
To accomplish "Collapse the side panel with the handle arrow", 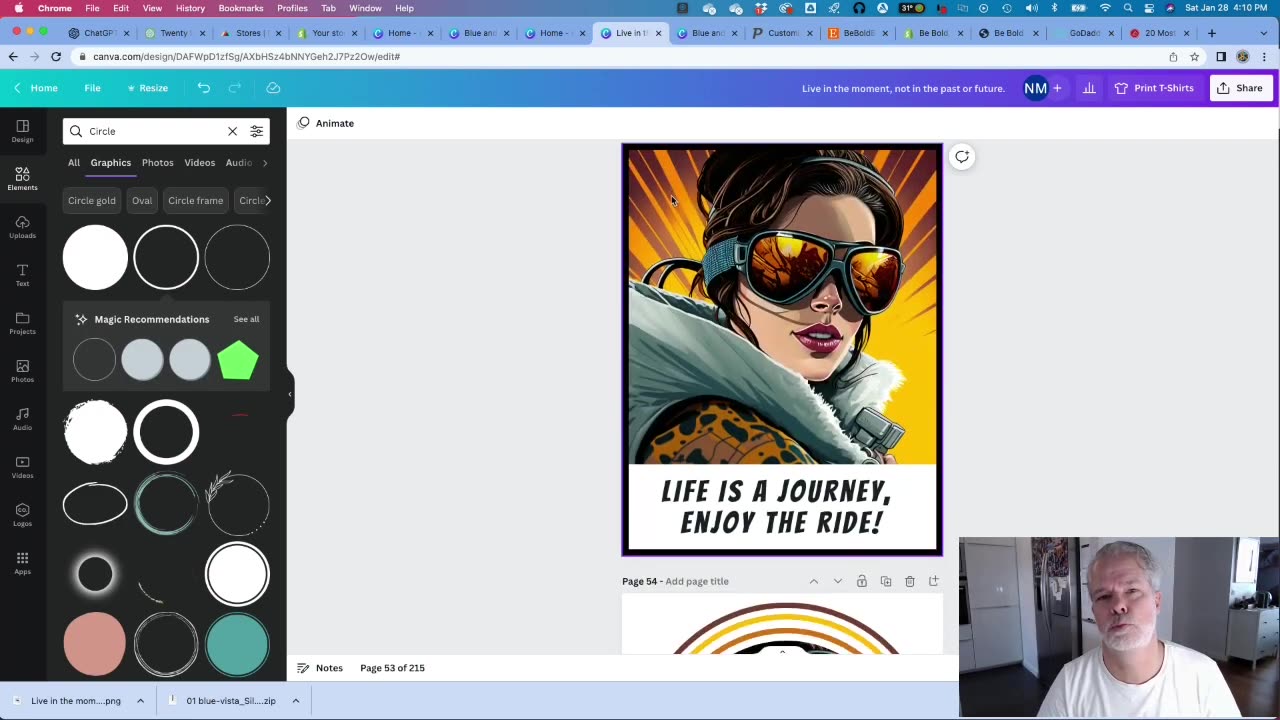I will [x=290, y=394].
